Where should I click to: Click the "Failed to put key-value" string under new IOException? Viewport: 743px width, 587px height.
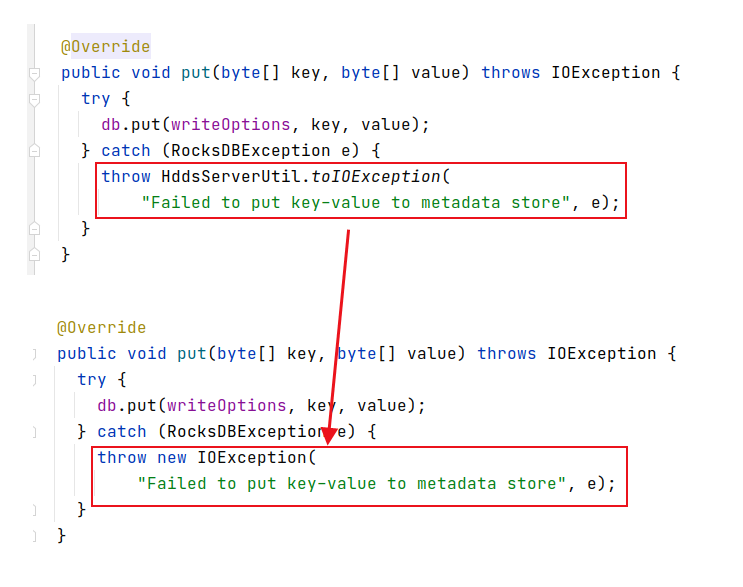point(352,484)
